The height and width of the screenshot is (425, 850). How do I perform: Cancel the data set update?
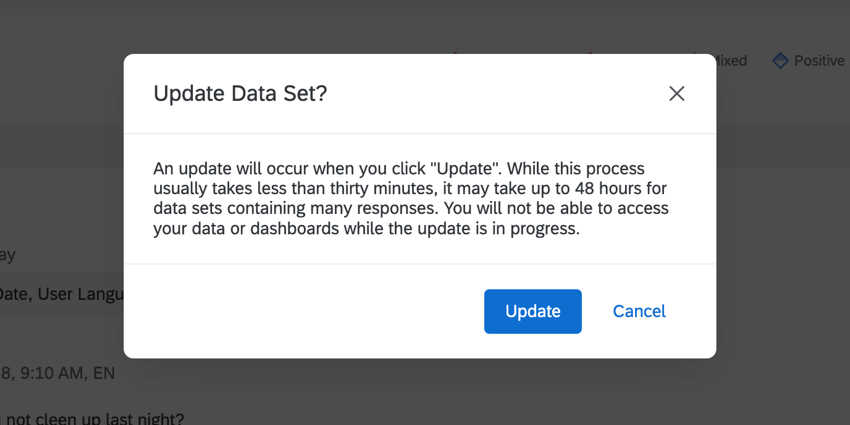click(x=639, y=311)
